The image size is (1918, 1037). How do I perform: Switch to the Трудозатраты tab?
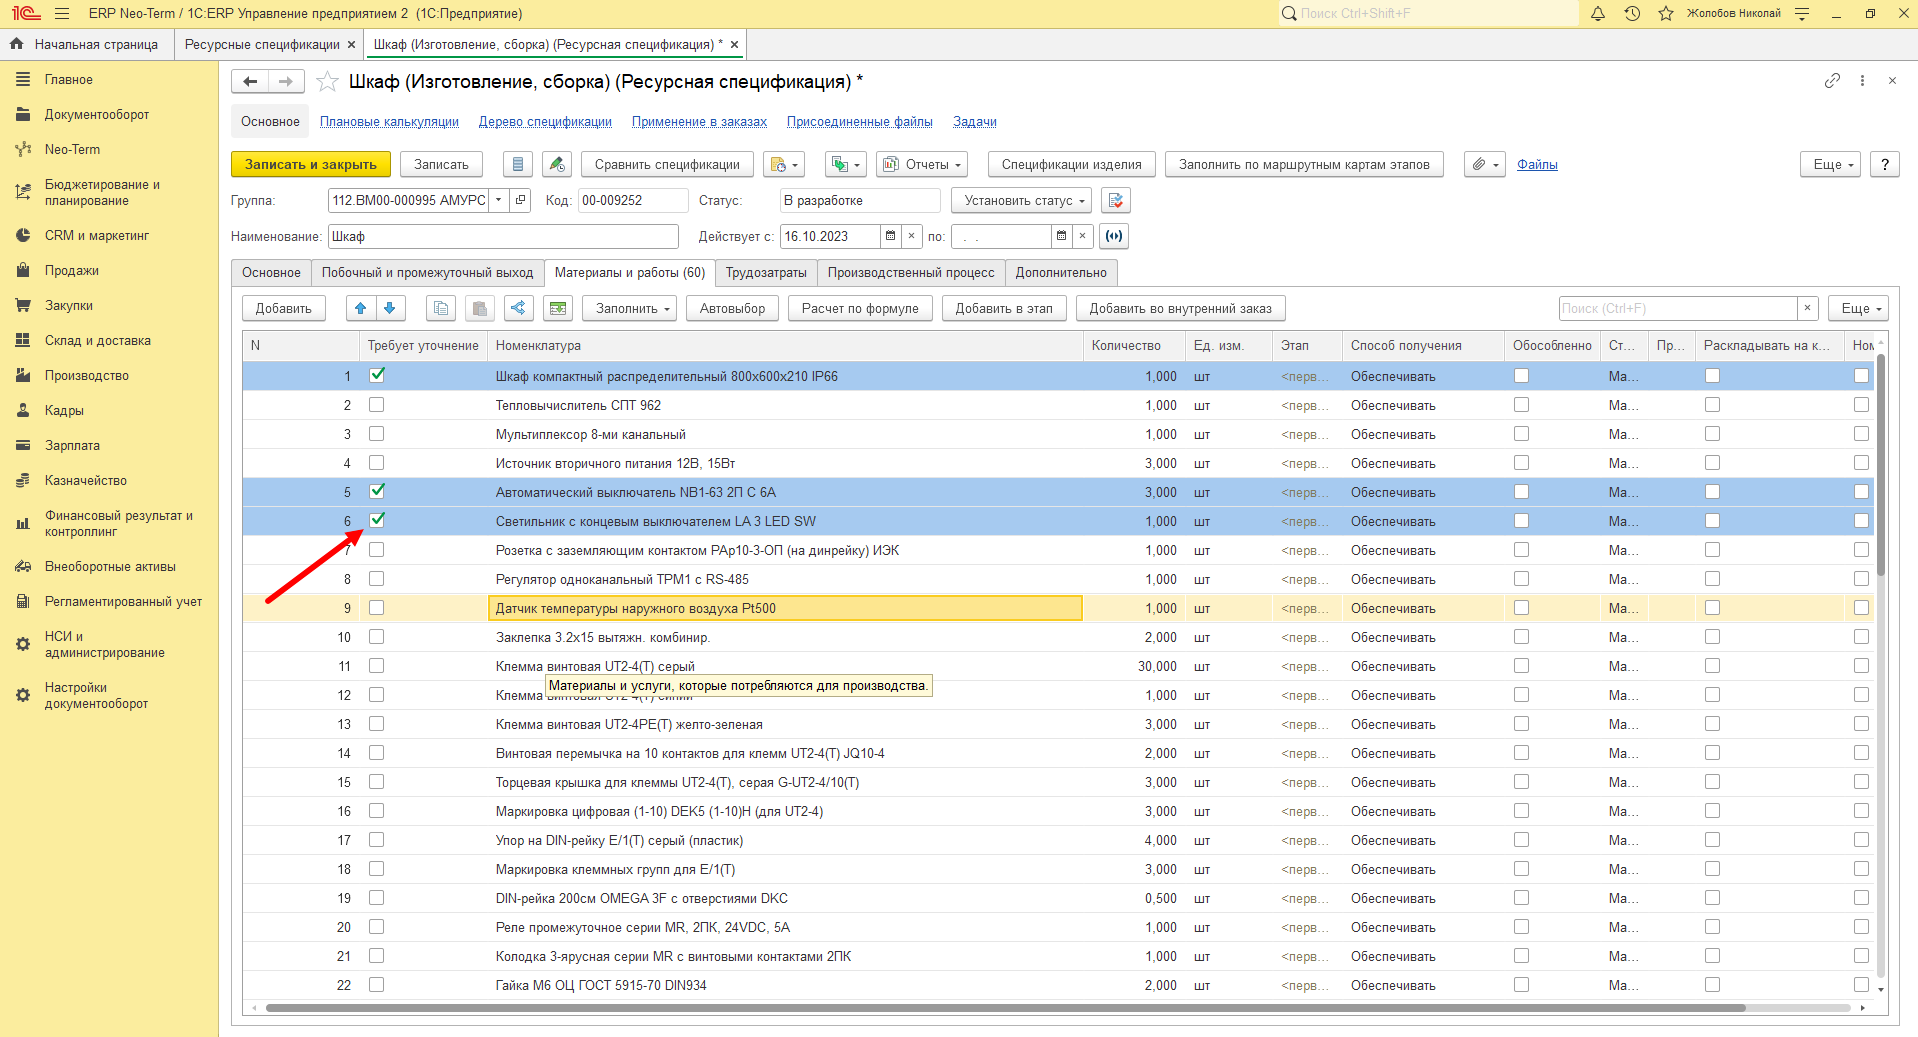[x=766, y=272]
